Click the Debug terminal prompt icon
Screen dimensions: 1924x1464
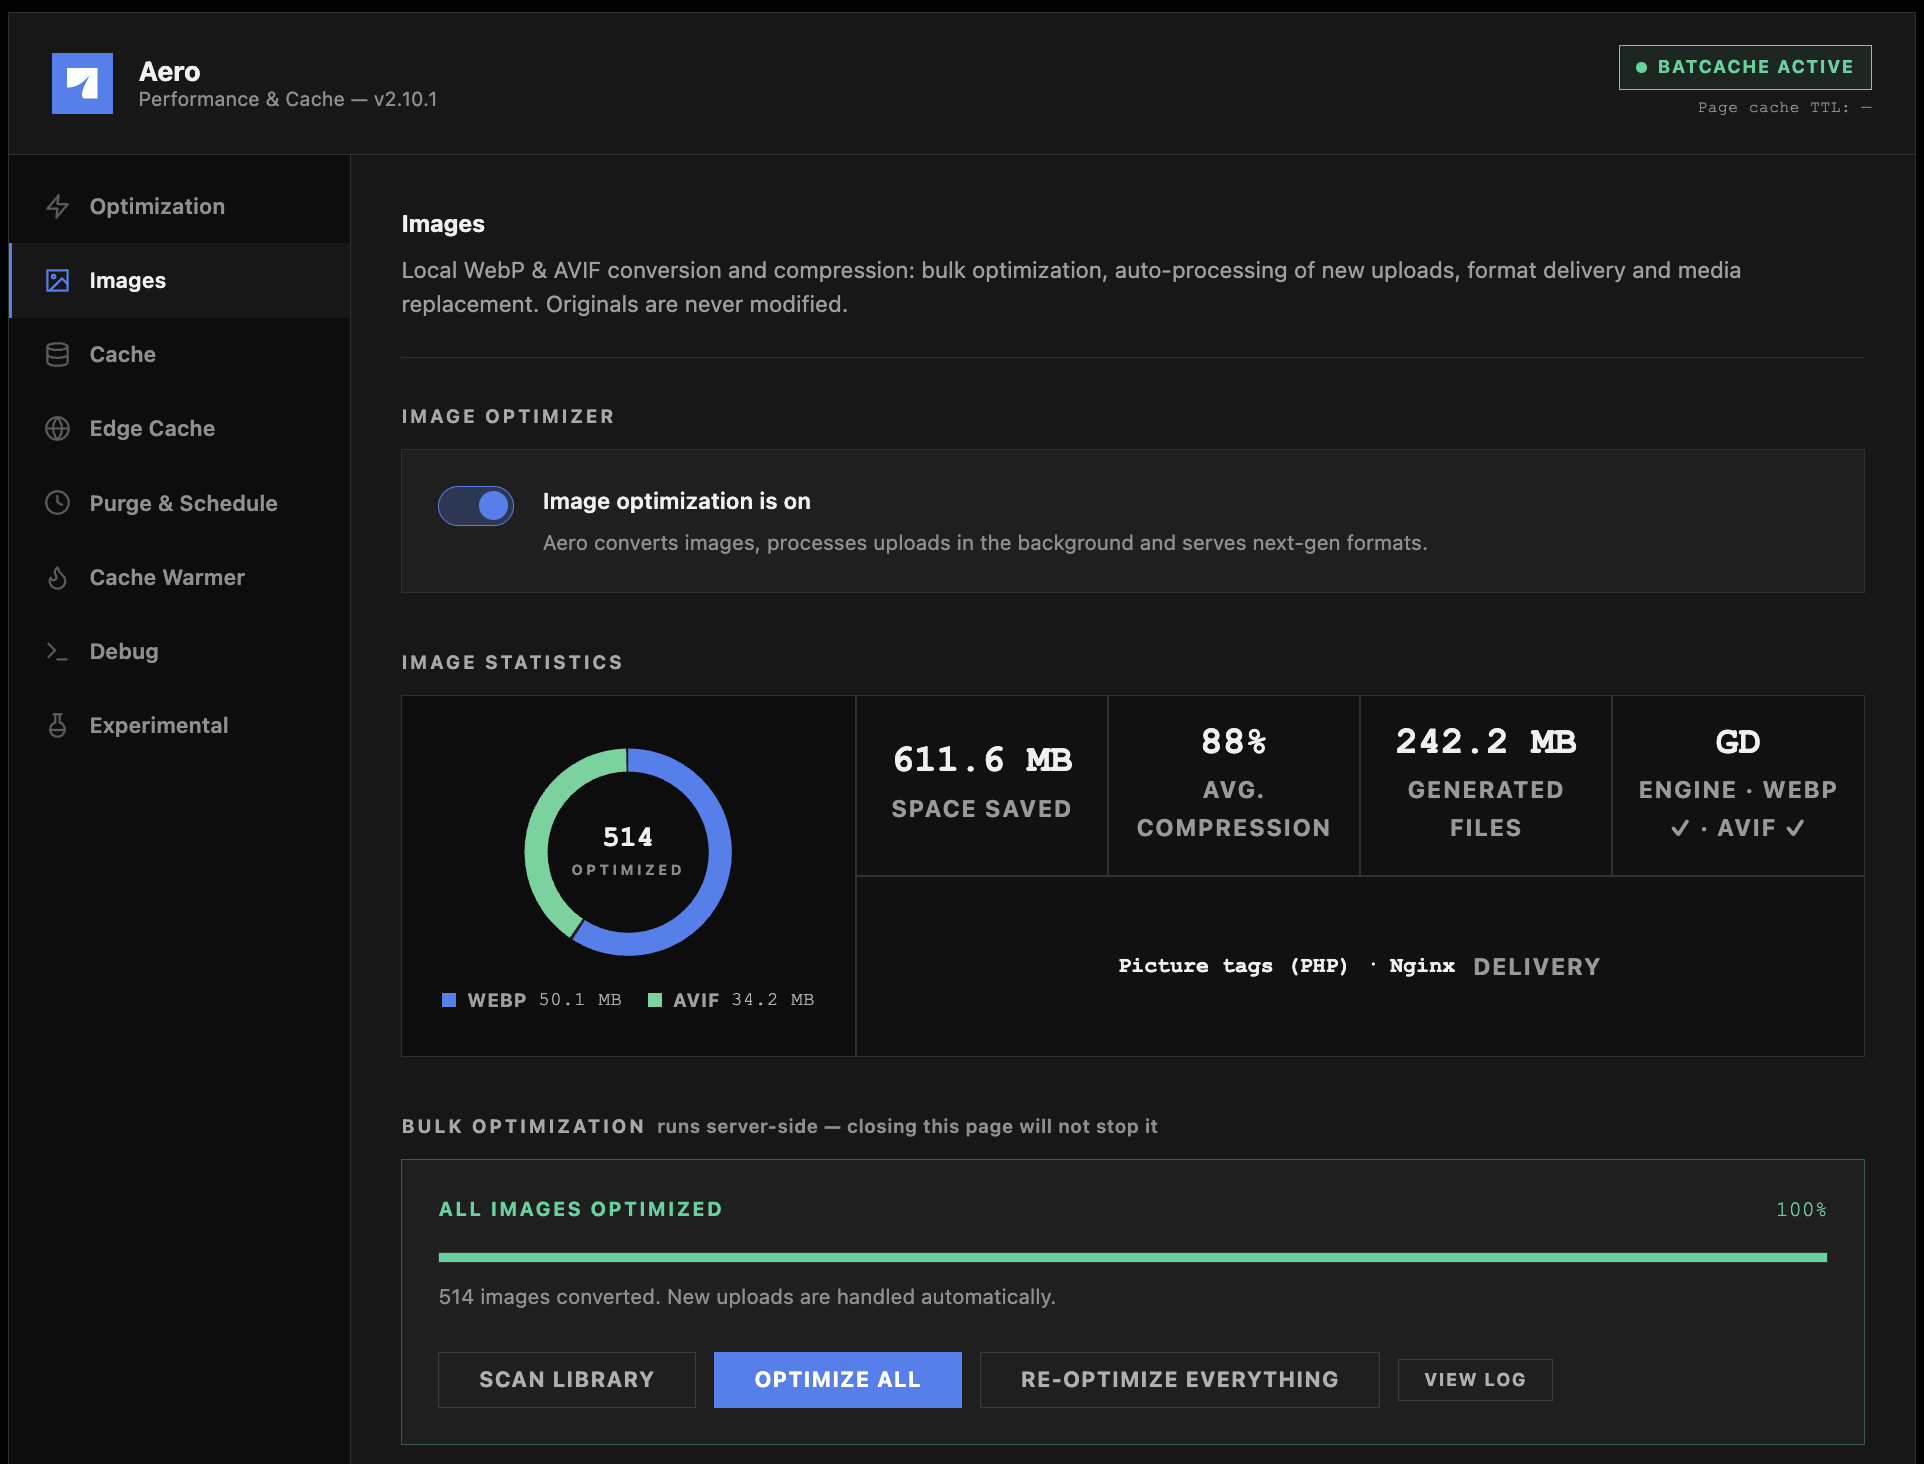58,651
